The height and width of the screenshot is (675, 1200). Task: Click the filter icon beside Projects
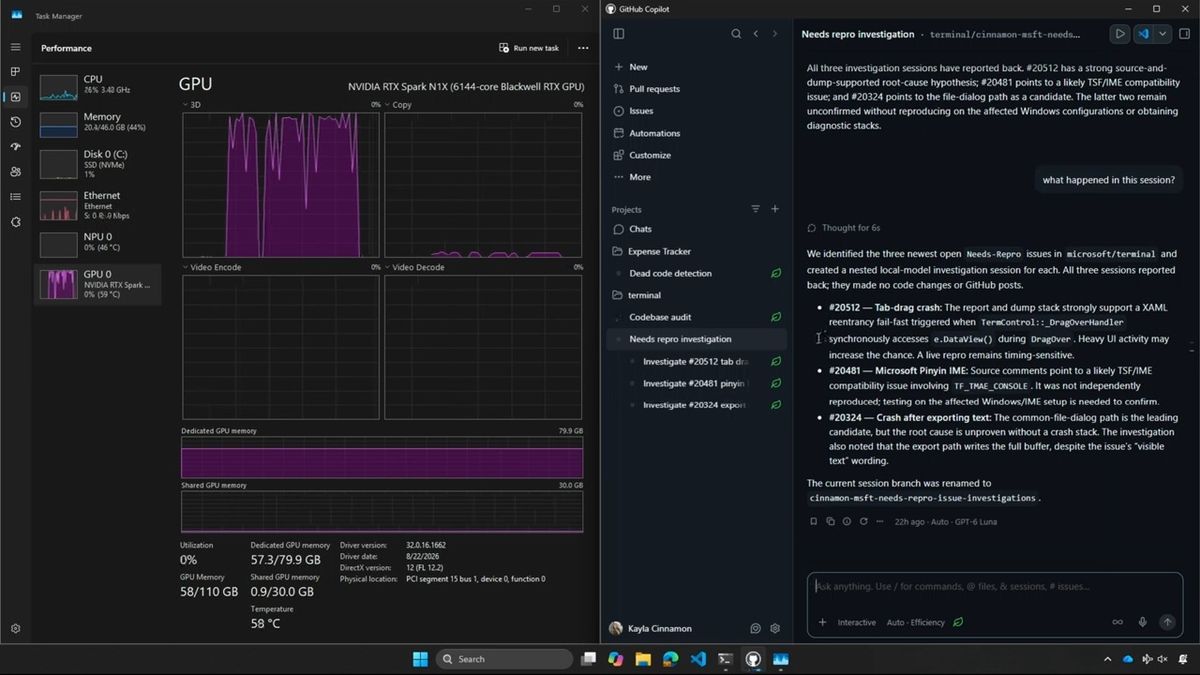(755, 209)
